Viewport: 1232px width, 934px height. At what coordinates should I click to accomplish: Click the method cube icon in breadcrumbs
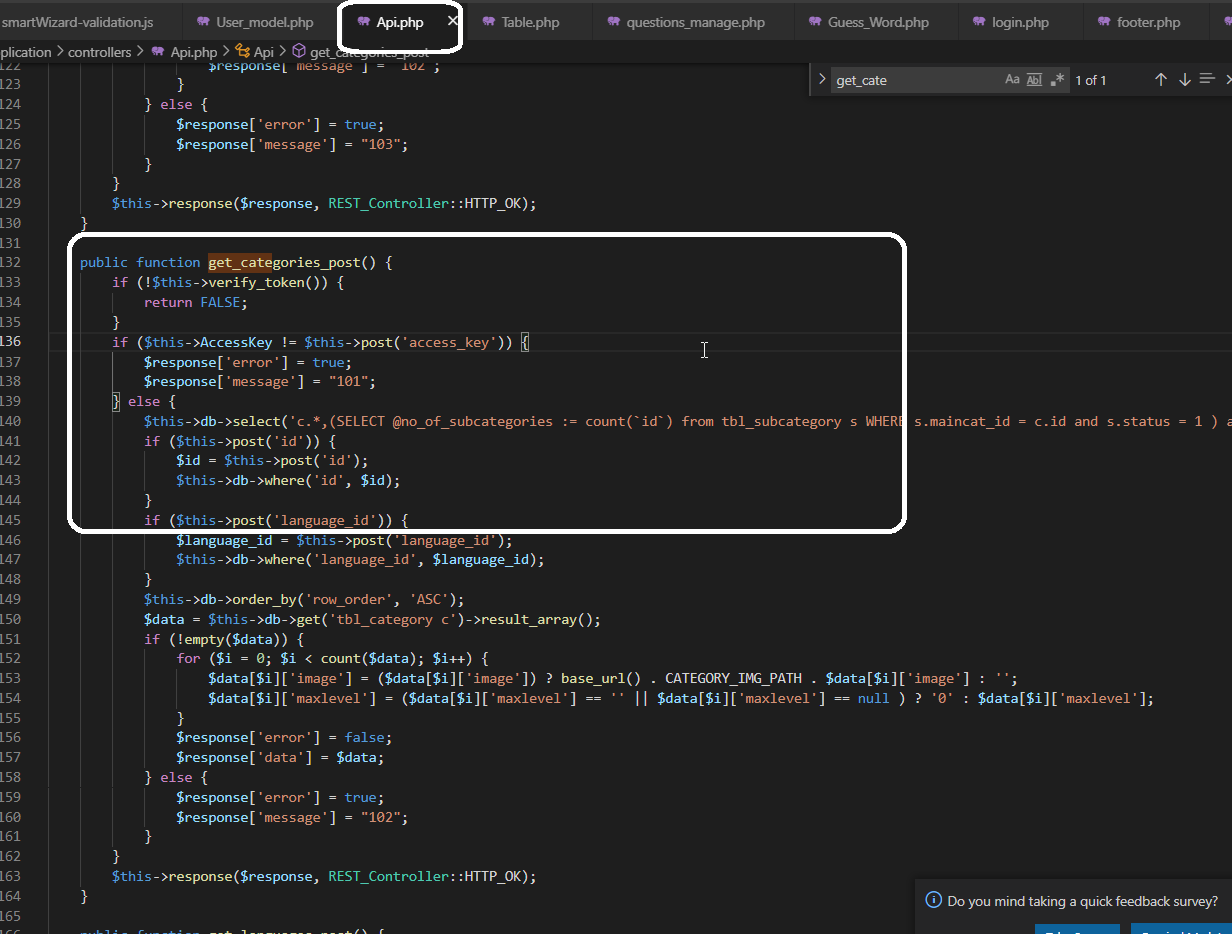click(299, 52)
